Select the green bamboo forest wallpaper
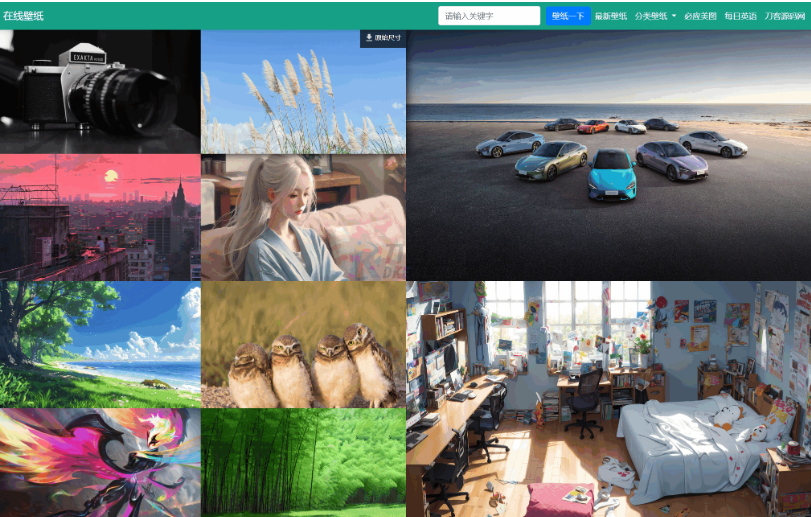Image resolution: width=811 pixels, height=517 pixels. click(303, 463)
